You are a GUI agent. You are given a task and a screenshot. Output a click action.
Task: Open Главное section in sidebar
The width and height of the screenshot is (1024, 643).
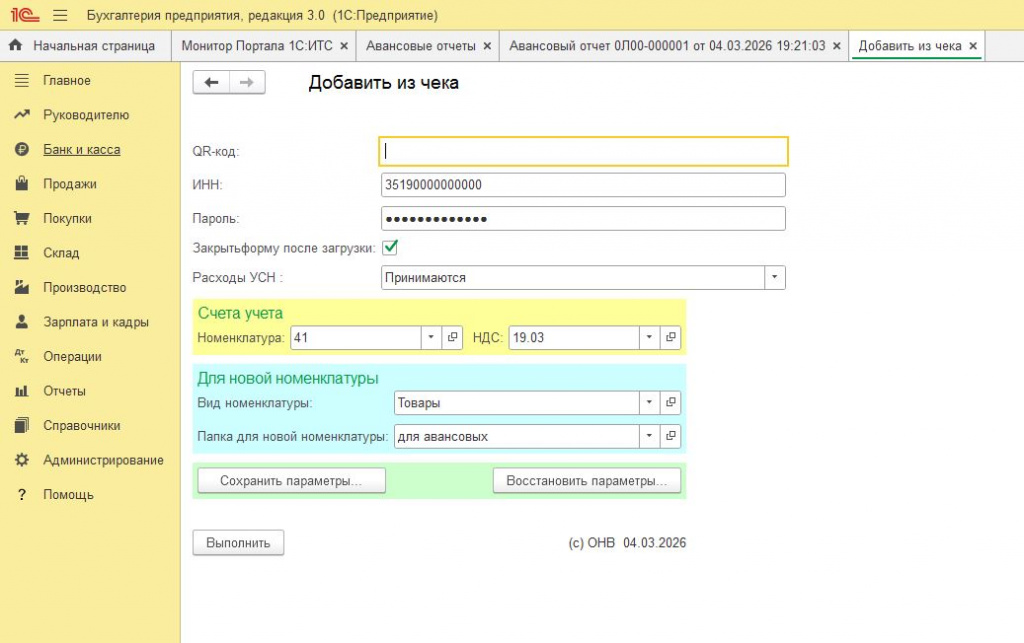[x=67, y=80]
